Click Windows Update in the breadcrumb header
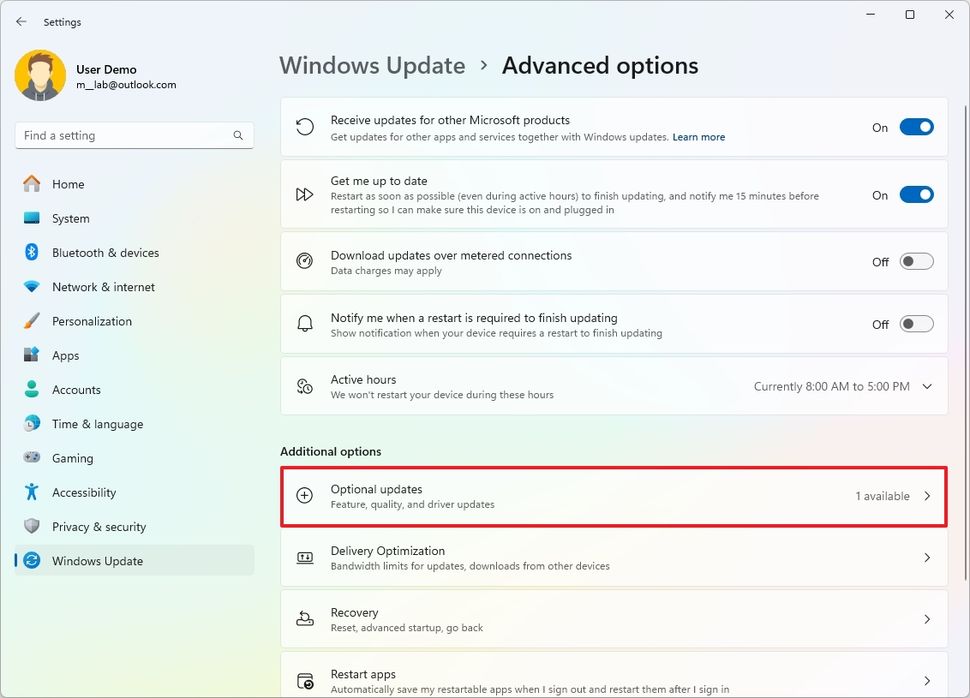970x698 pixels. pyautogui.click(x=372, y=65)
